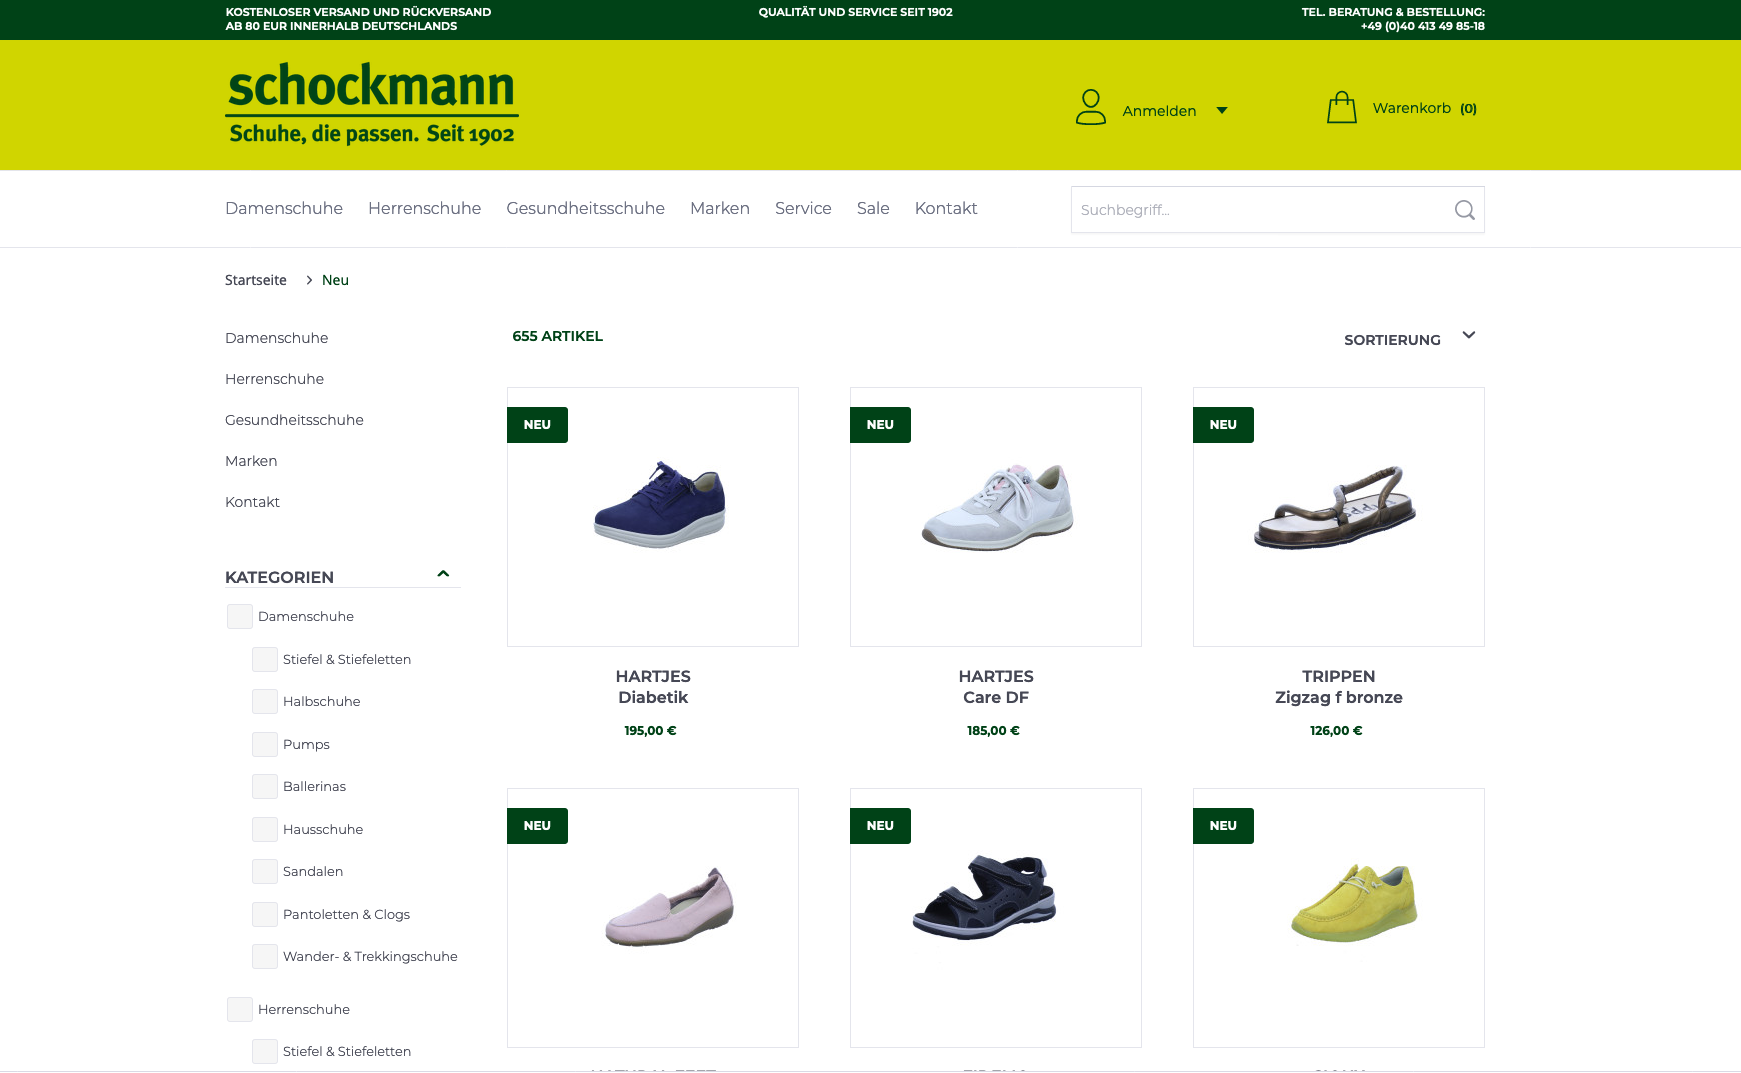The height and width of the screenshot is (1073, 1741).
Task: Open Herrenschuhe in main navigation
Action: [x=424, y=208]
